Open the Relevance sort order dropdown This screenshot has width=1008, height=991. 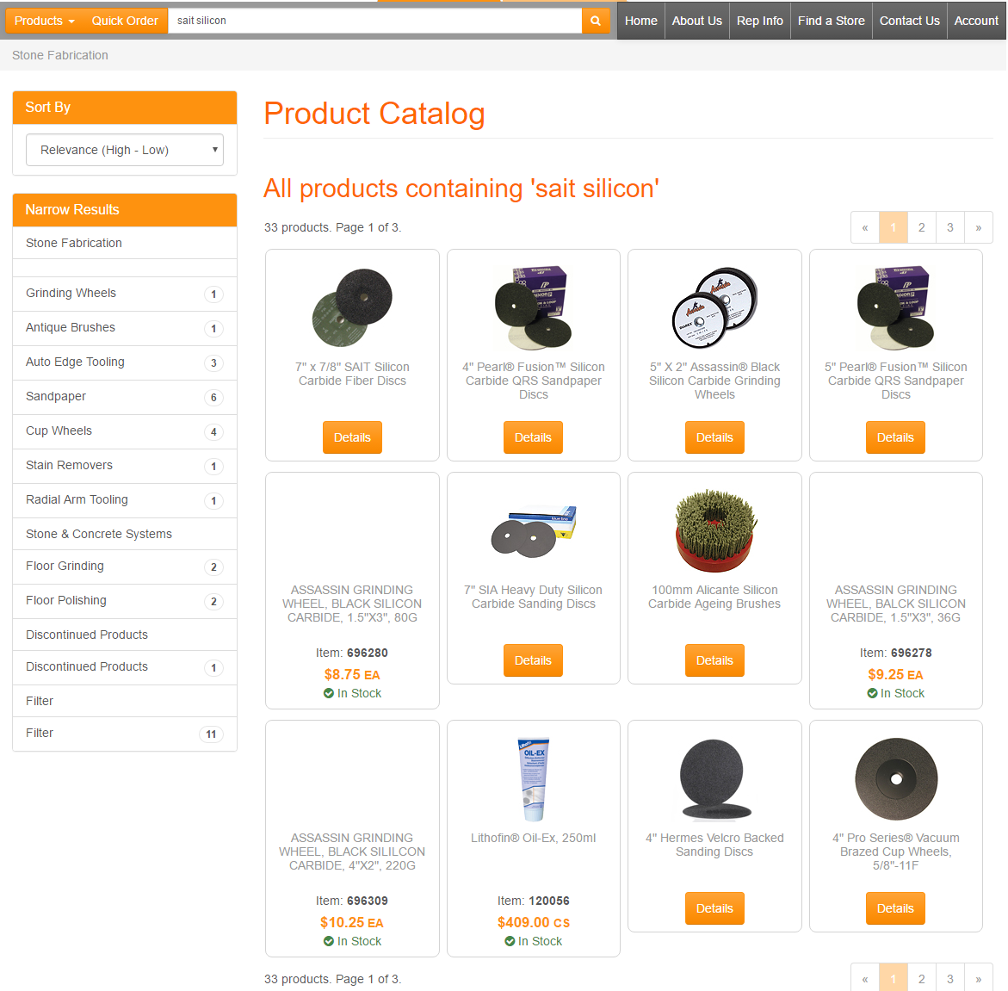tap(125, 150)
